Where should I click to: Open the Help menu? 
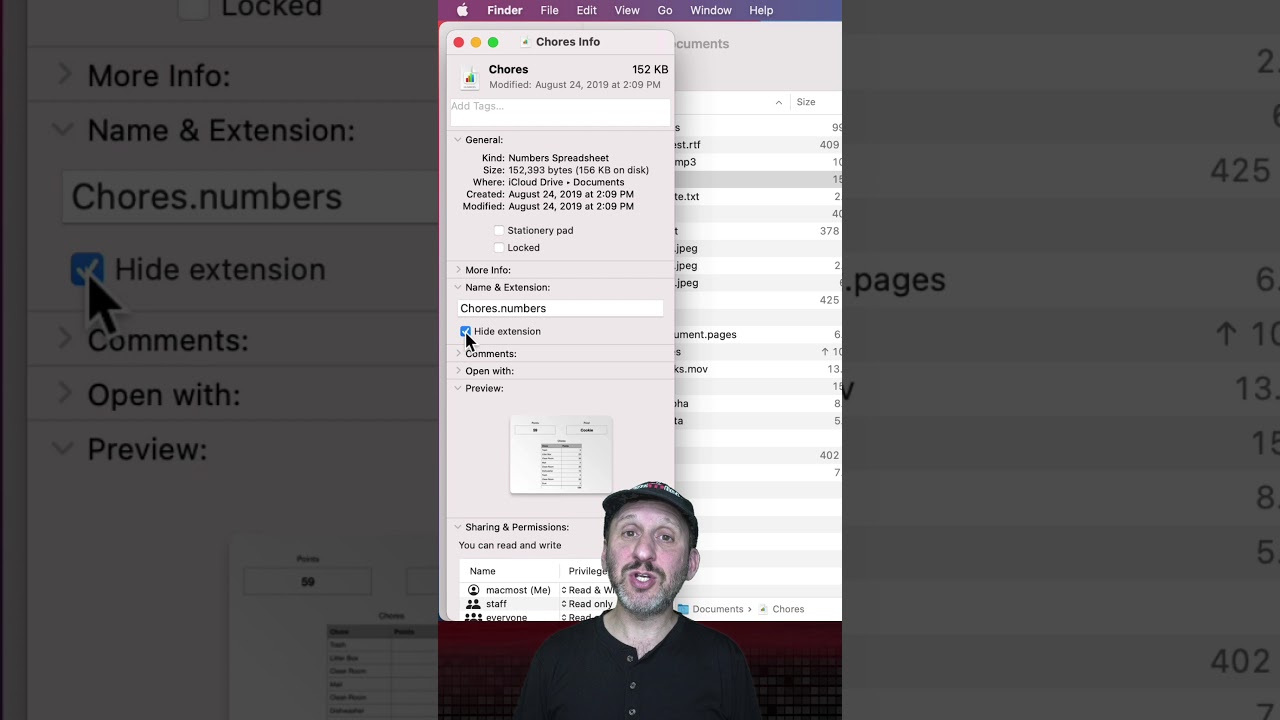point(761,10)
